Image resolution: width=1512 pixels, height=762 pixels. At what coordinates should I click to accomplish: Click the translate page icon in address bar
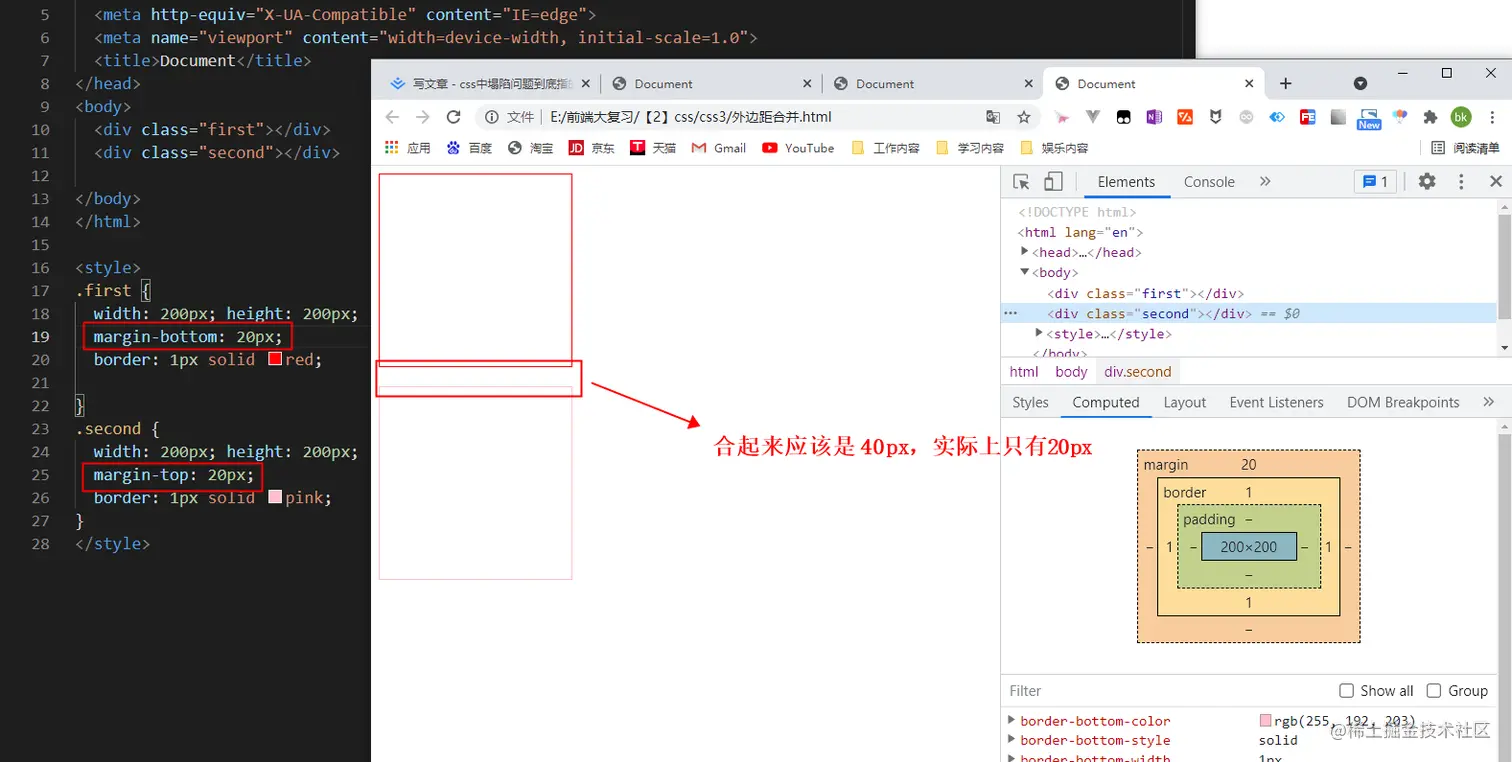click(x=993, y=117)
